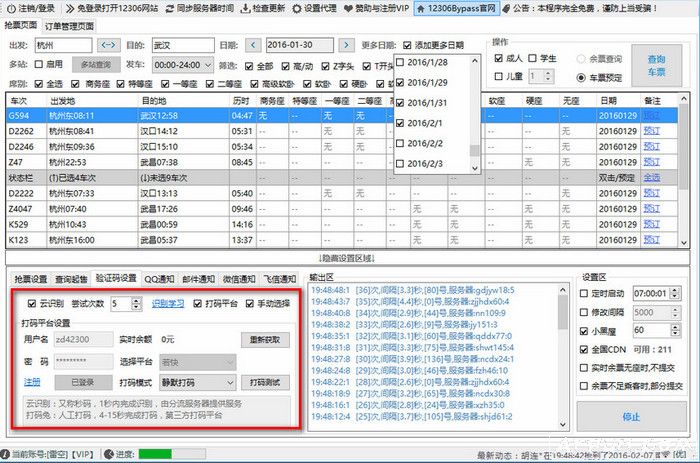Open 12306 website without login (免登录打开12306网站)
This screenshot has width=700, height=463.
[112, 8]
